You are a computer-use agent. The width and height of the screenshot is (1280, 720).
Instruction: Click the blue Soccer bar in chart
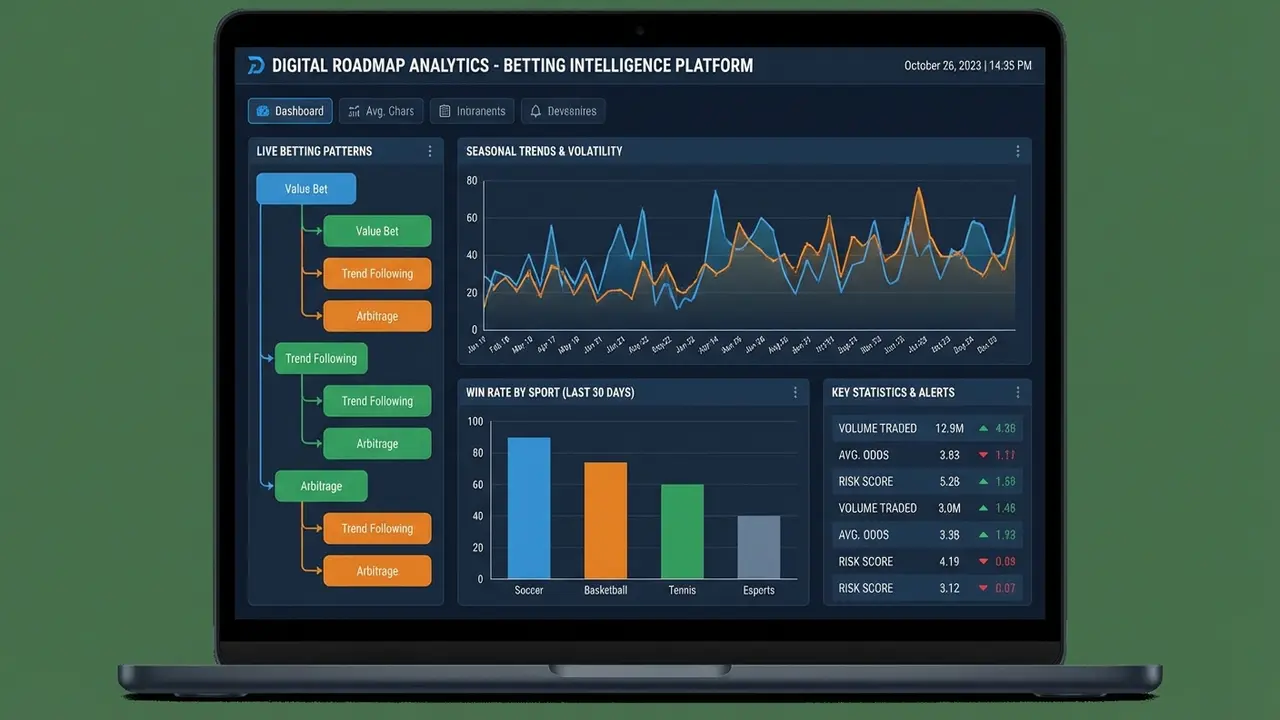point(528,508)
